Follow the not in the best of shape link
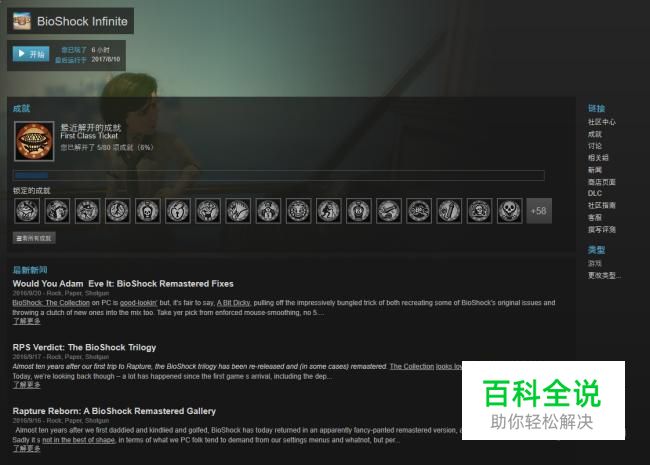The image size is (650, 465). coord(78,440)
